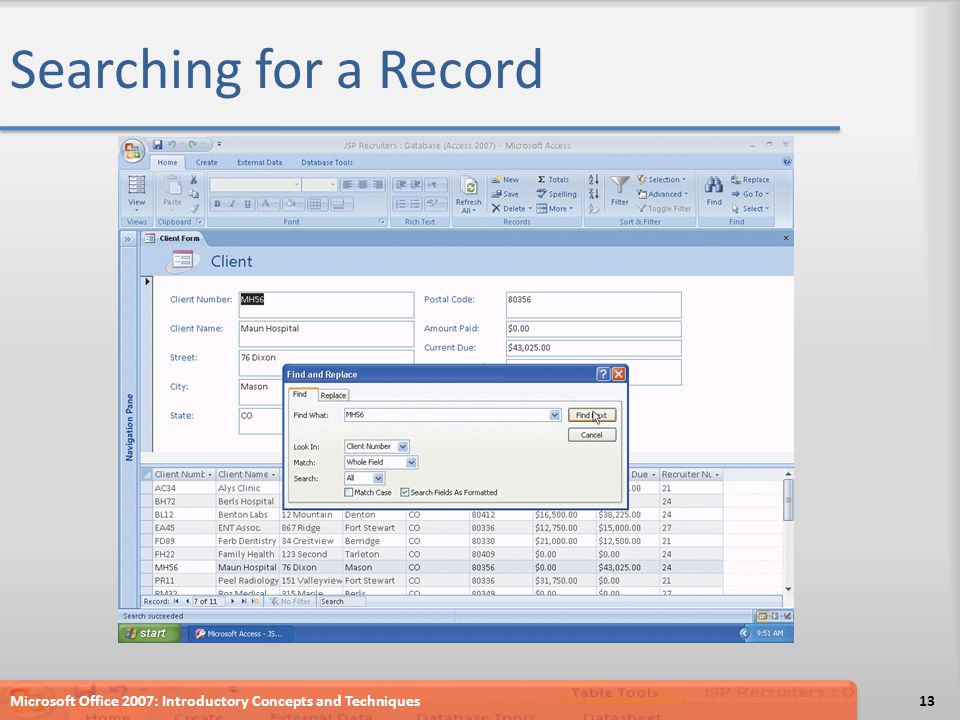Open the Search direction dropdown
The image size is (960, 720).
tap(378, 478)
